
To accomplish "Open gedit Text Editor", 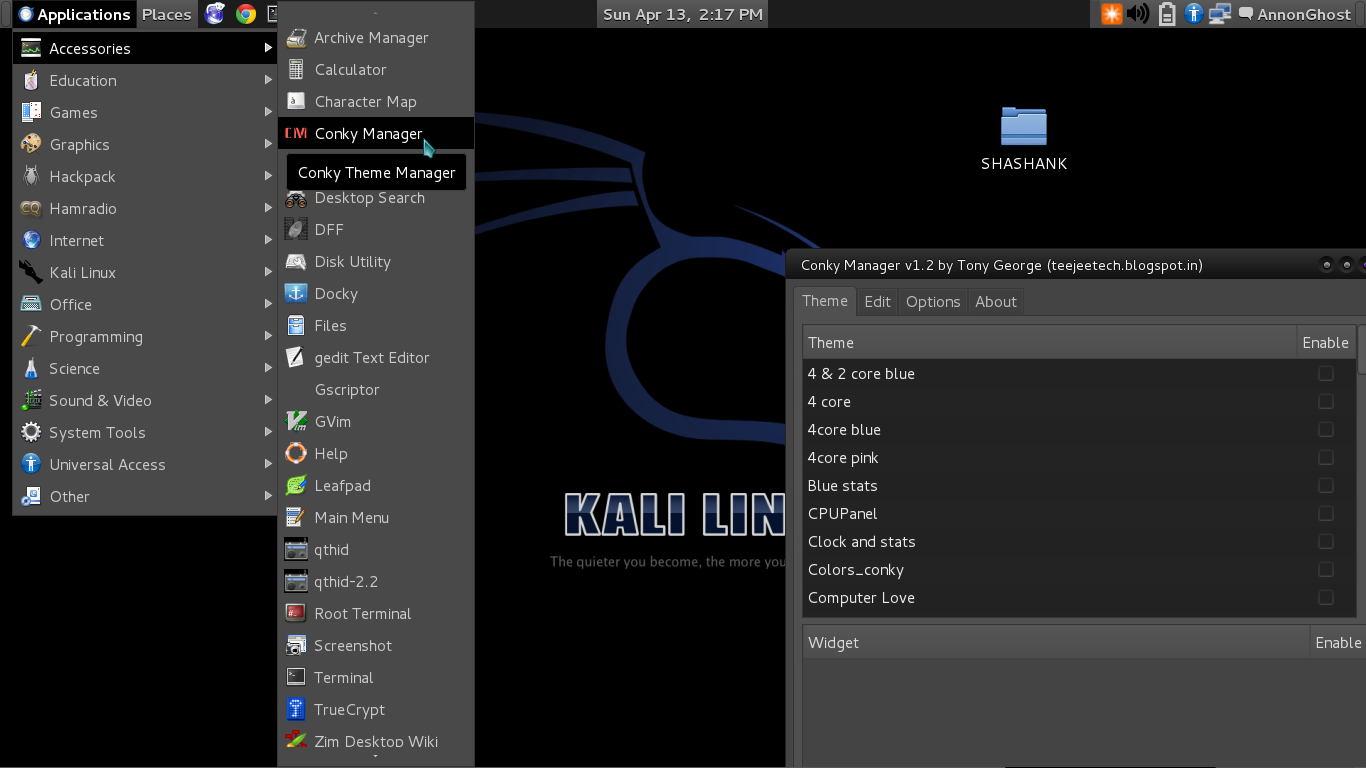I will pyautogui.click(x=370, y=357).
